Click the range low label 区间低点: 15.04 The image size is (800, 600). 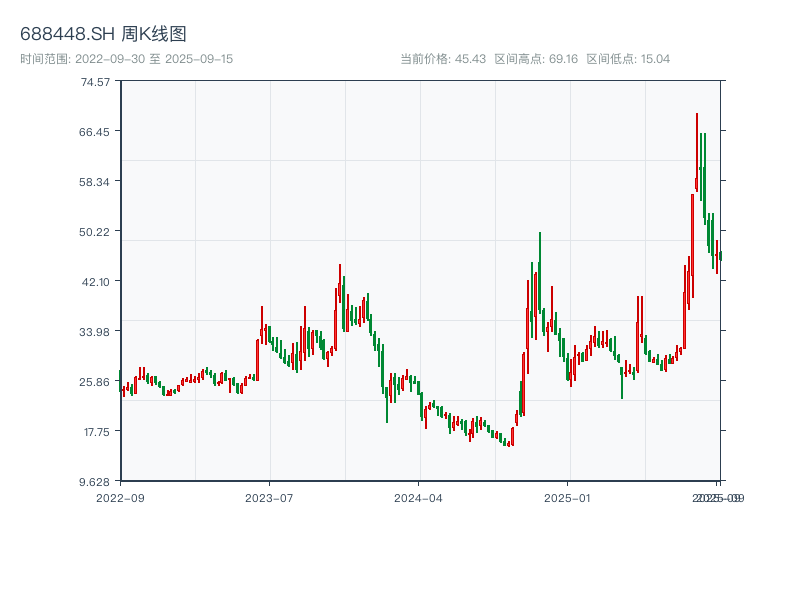[x=628, y=59]
